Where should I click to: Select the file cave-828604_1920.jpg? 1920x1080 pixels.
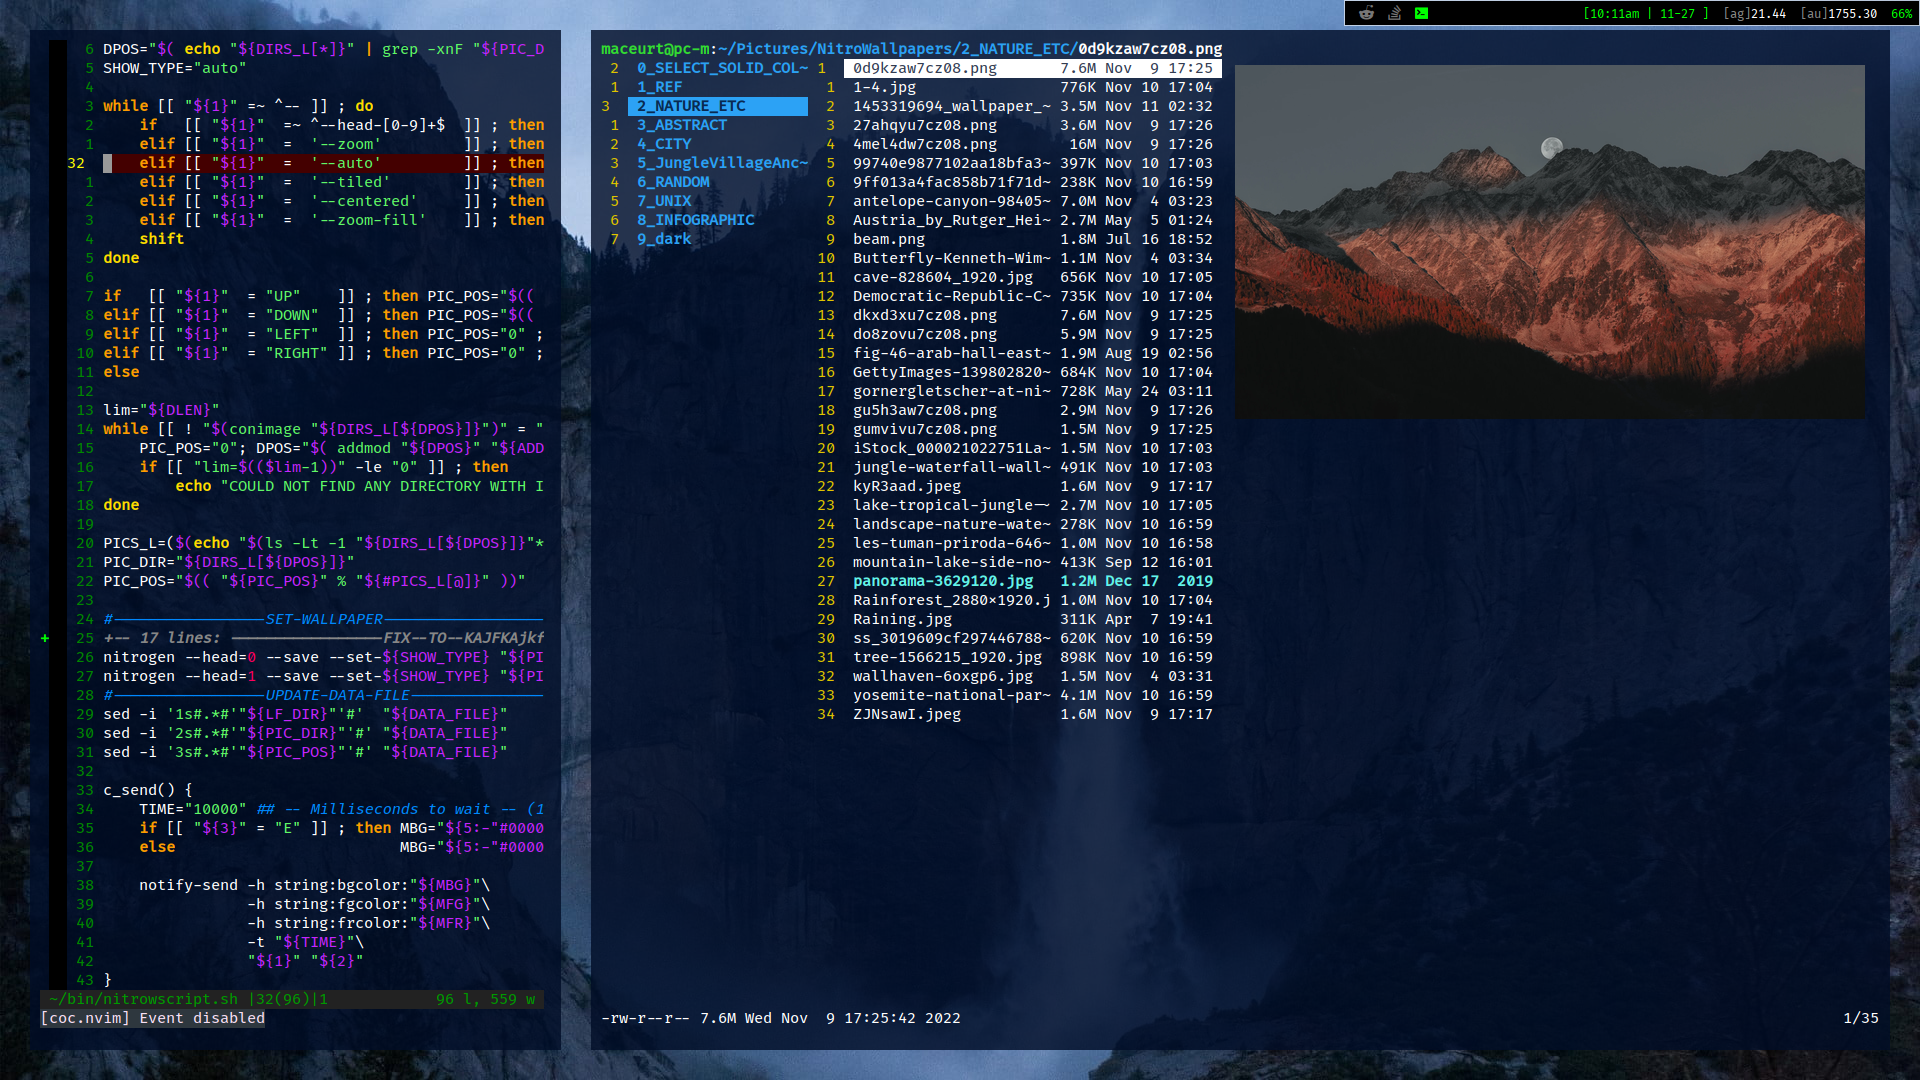[1032, 277]
